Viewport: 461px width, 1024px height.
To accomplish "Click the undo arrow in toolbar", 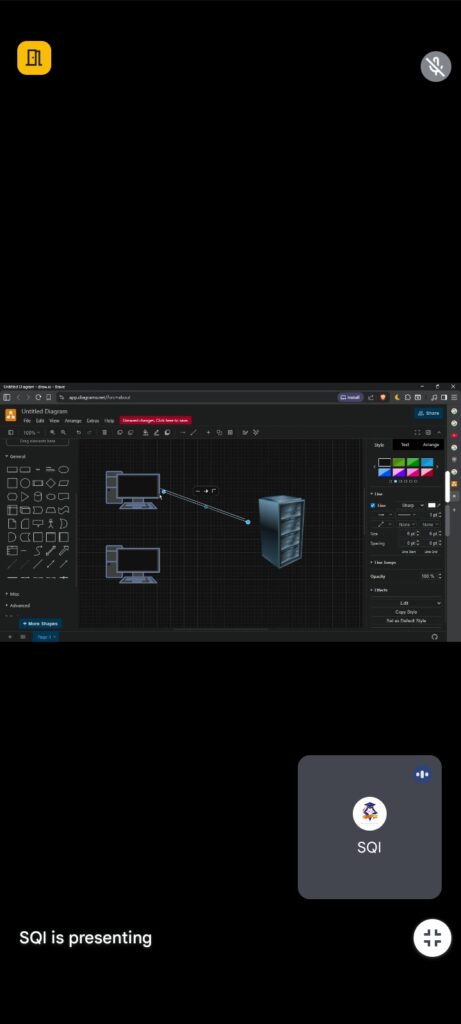I will [x=79, y=432].
